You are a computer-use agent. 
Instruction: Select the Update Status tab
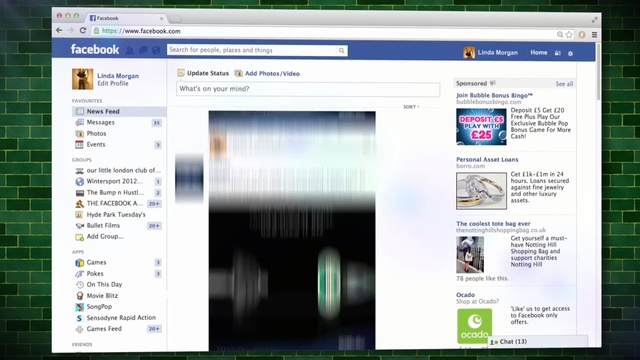pos(203,73)
